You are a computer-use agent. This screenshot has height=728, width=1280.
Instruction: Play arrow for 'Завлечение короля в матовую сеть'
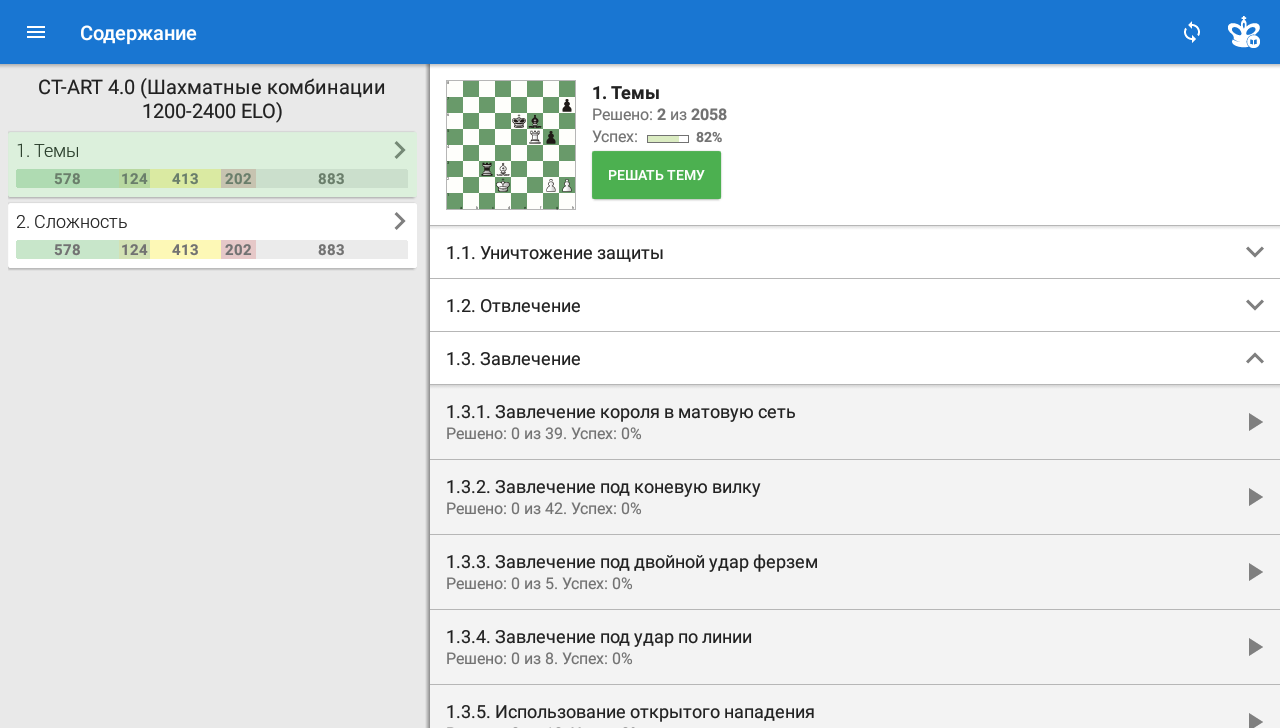pyautogui.click(x=1256, y=422)
